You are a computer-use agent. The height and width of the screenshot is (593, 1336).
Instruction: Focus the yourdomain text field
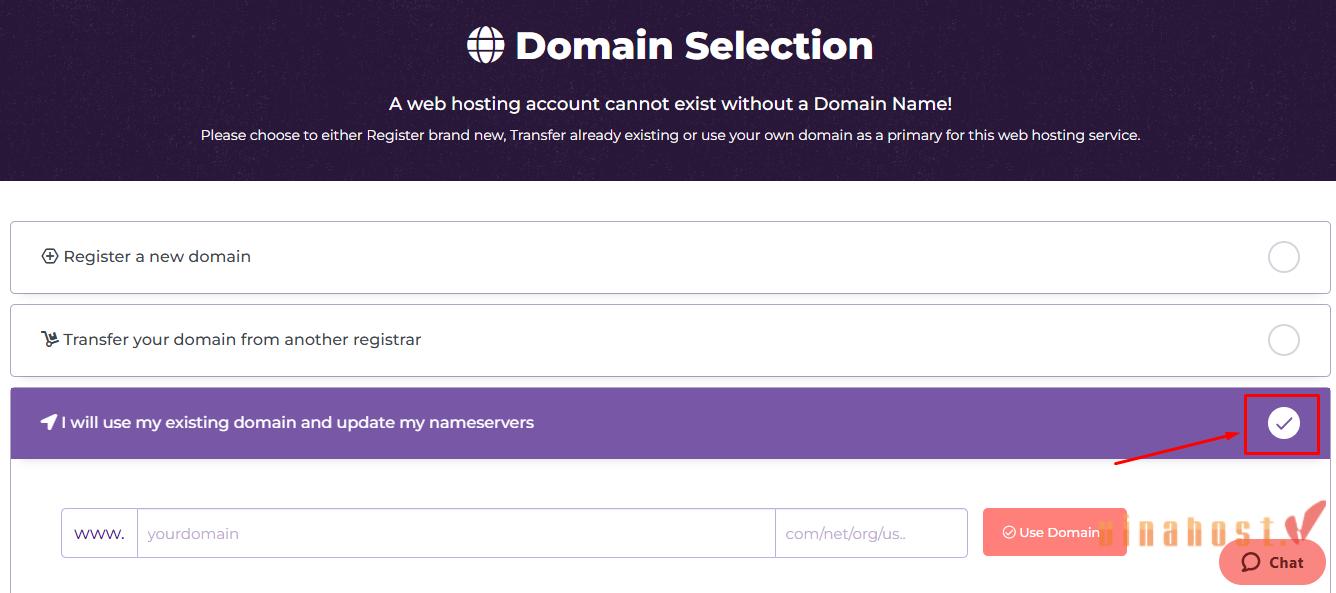click(x=456, y=533)
